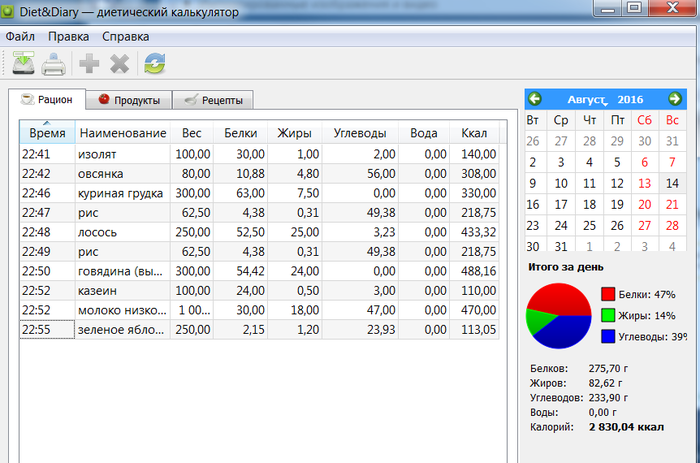Open the Справка menu
Screen dimensions: 700x463
(x=126, y=37)
